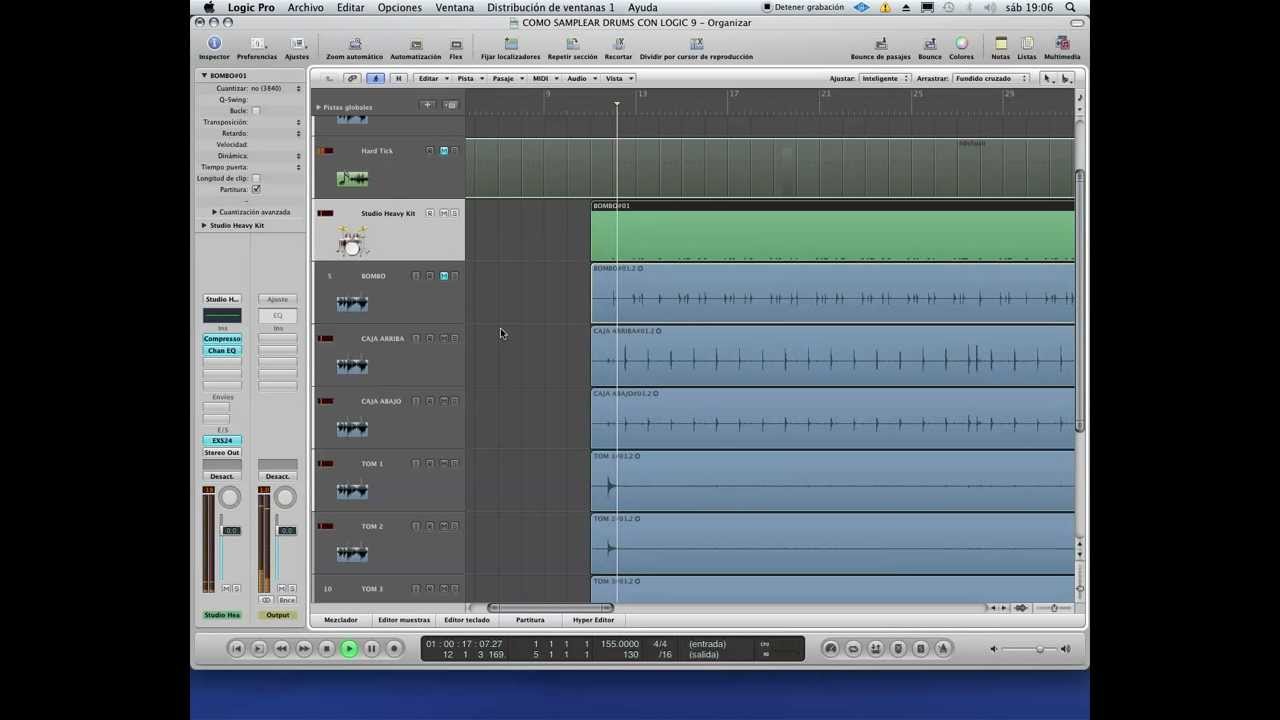The width and height of the screenshot is (1280, 720).
Task: Open the Editar dropdown menu
Action: pyautogui.click(x=431, y=78)
